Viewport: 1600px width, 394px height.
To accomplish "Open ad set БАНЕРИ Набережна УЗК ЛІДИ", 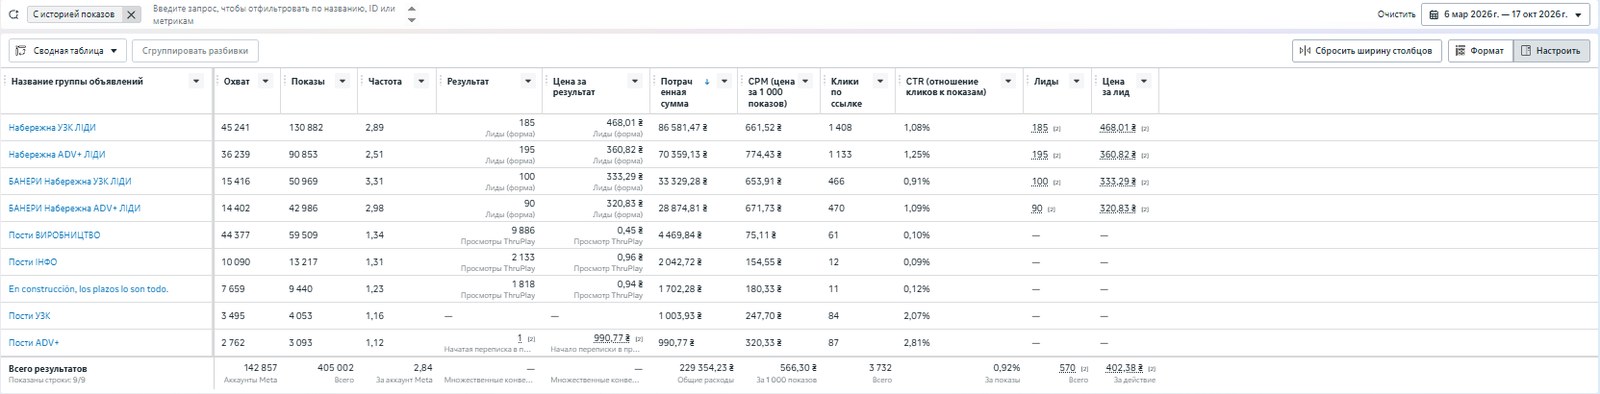I will [70, 182].
